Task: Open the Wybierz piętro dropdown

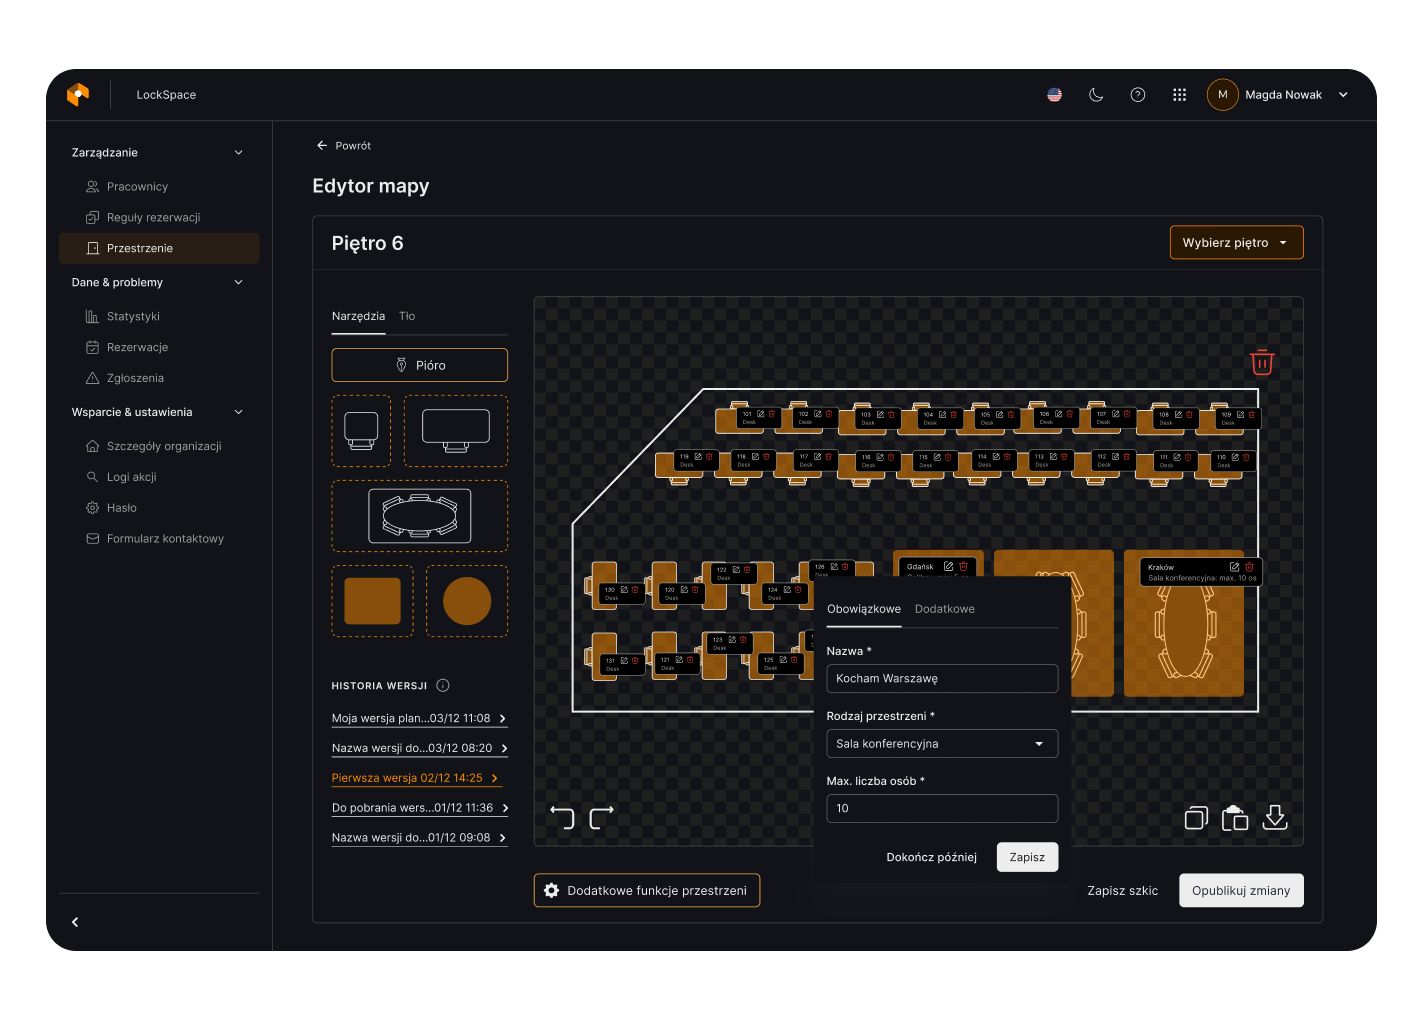Action: [1236, 243]
